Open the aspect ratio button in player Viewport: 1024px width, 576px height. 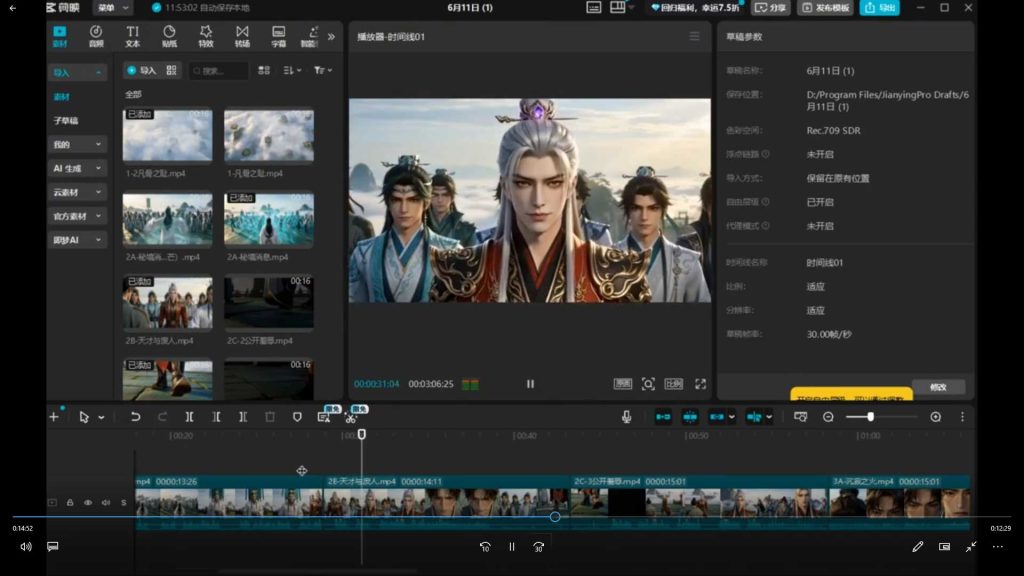pyautogui.click(x=673, y=384)
